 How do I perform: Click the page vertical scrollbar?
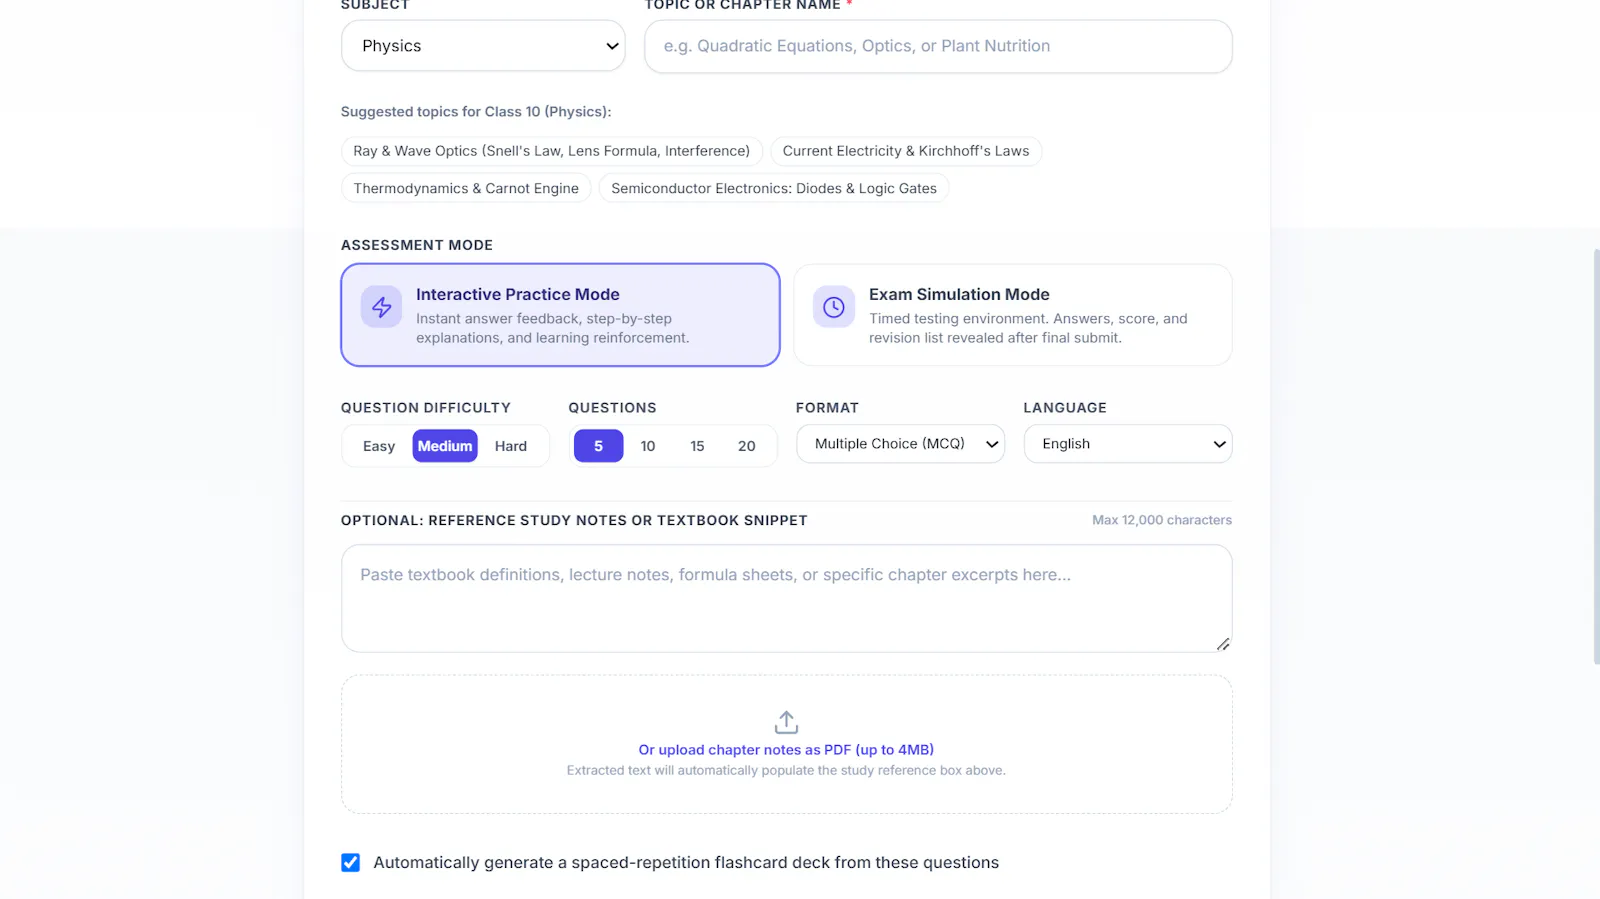pos(1596,456)
